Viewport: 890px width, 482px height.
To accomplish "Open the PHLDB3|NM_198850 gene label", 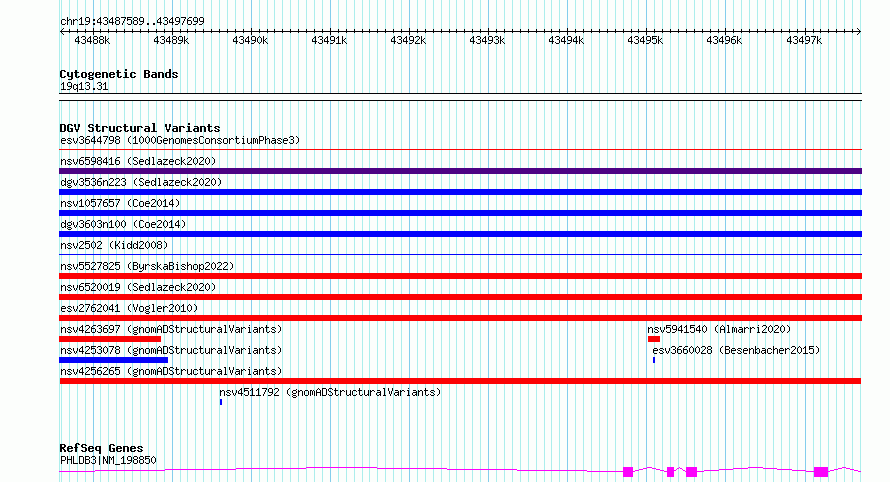I will pyautogui.click(x=108, y=460).
